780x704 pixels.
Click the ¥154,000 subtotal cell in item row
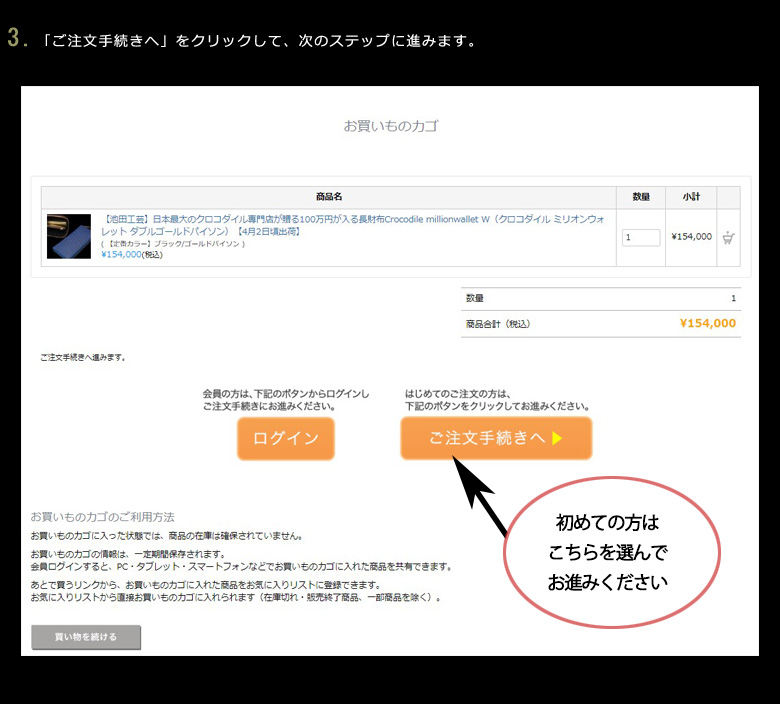pos(691,237)
